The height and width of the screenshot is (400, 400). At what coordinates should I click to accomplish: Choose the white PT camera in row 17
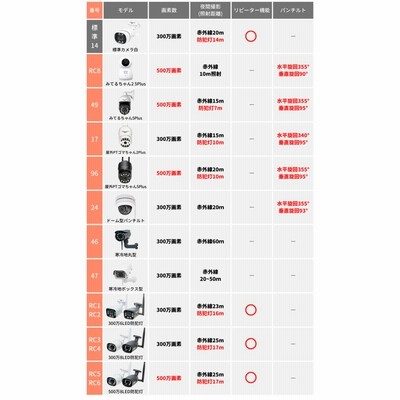(x=125, y=137)
